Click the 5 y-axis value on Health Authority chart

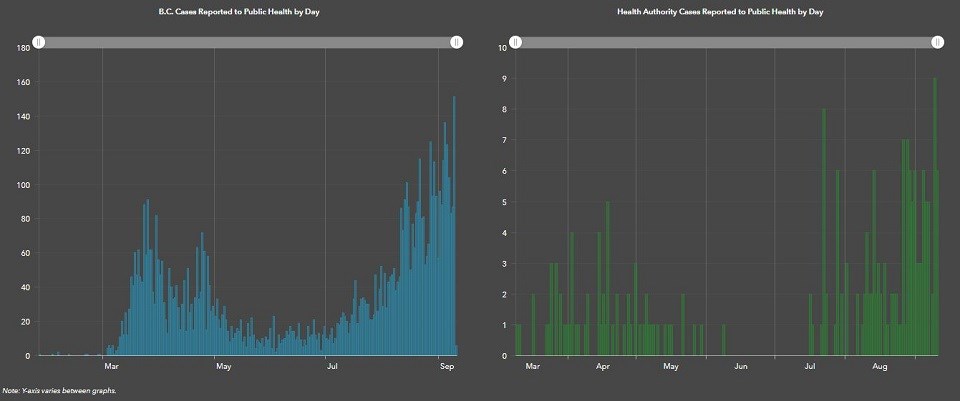(x=502, y=202)
